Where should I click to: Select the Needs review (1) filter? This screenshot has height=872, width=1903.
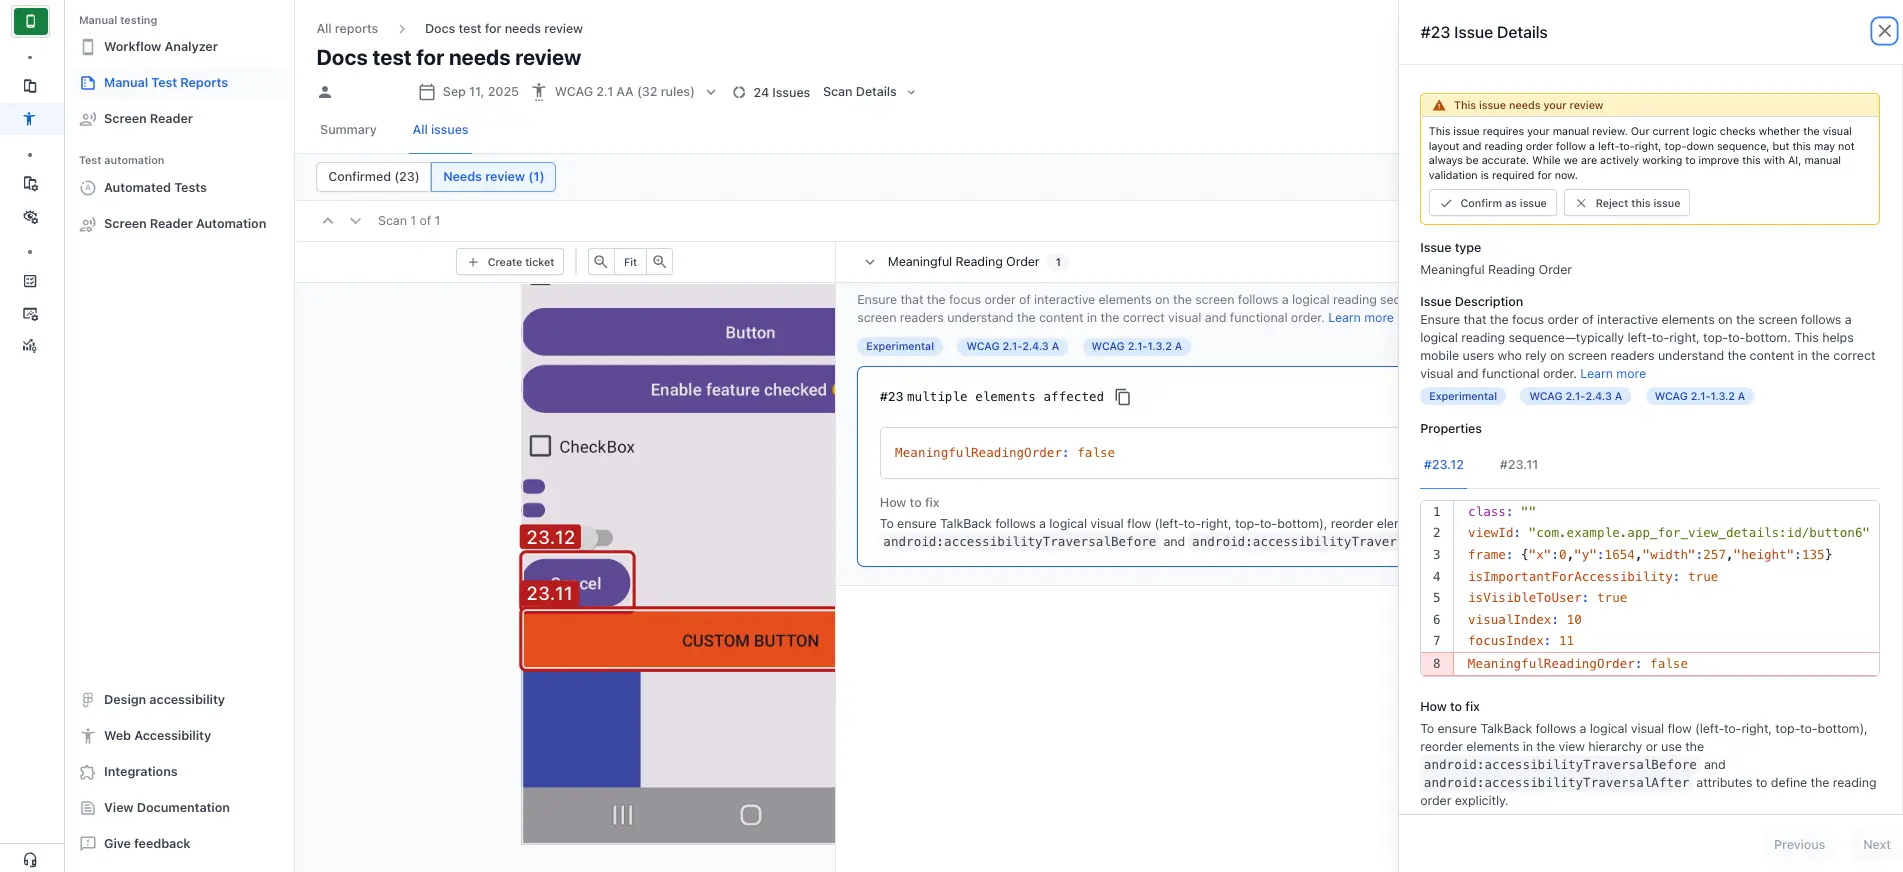[x=493, y=177]
